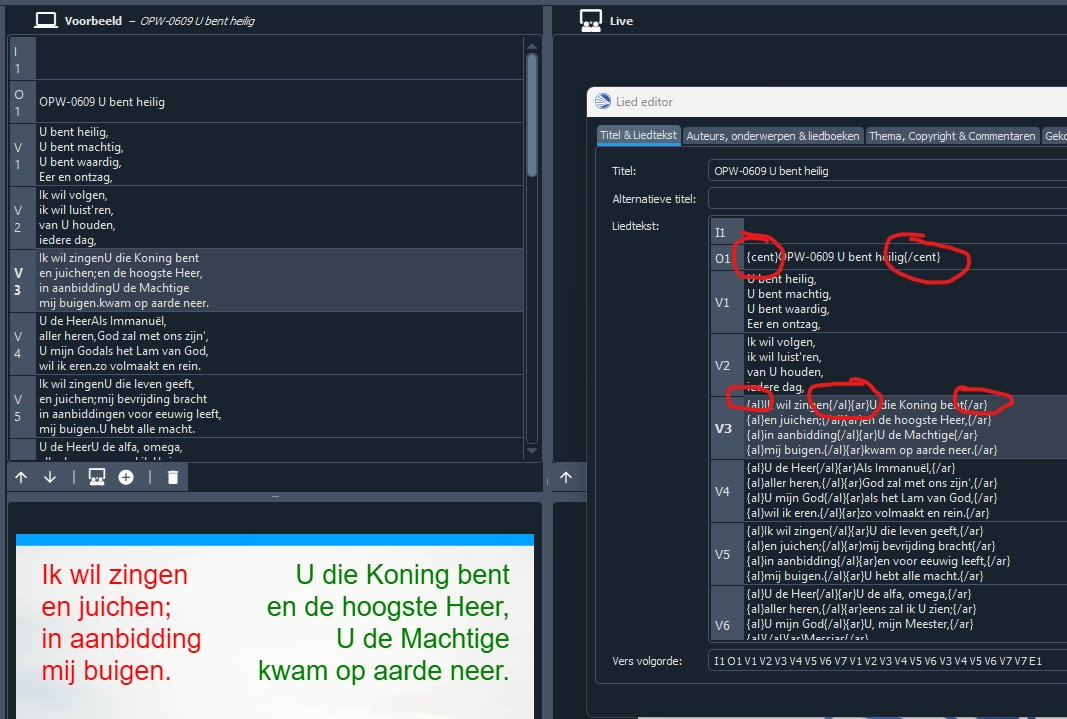Click the Titel input field
This screenshot has height=719, width=1067.
point(886,171)
